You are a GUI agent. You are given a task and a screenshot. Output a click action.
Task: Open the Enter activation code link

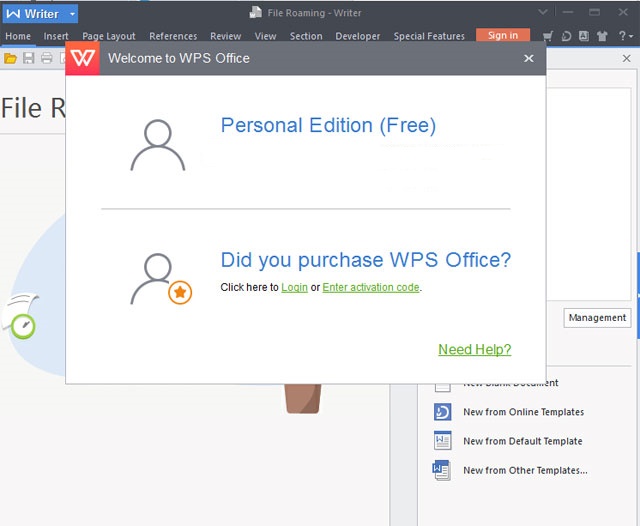click(371, 287)
